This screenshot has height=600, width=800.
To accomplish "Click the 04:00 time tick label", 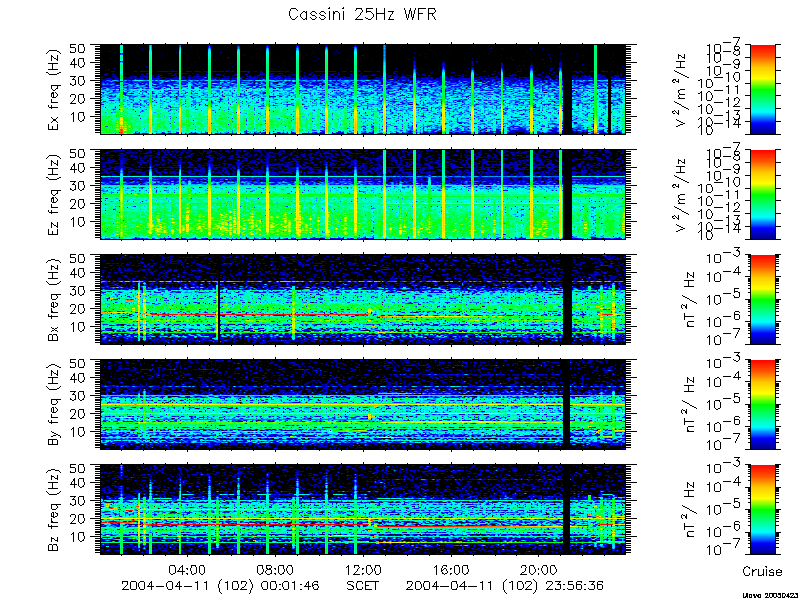I will [x=187, y=570].
